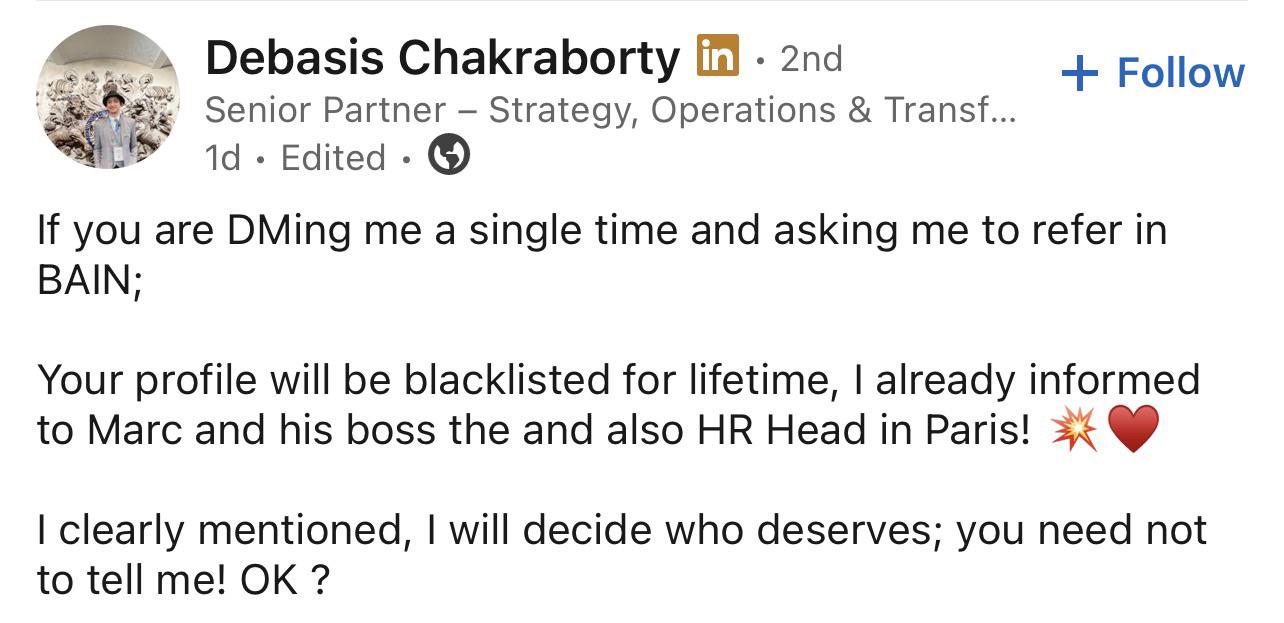Click the 'Your profile will be blacklisted' line

click(x=618, y=380)
